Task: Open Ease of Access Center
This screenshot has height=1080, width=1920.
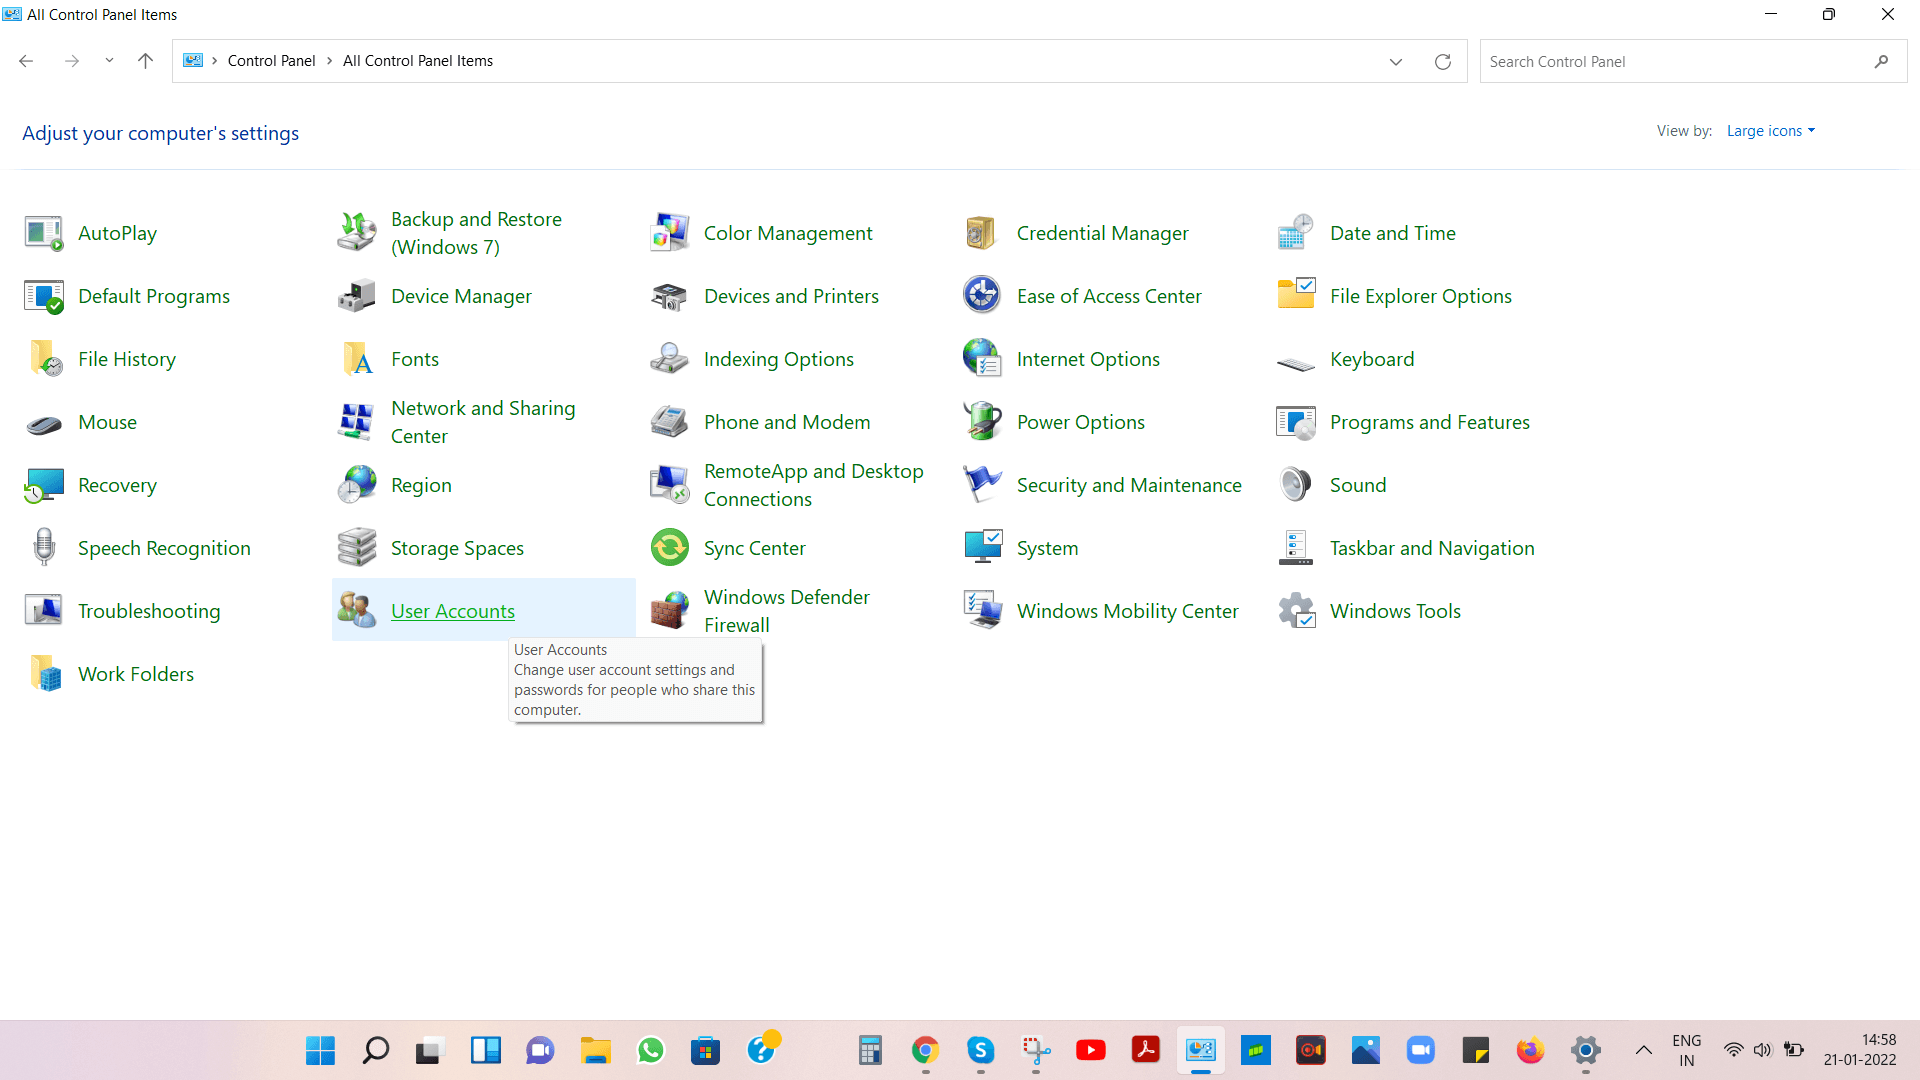Action: point(1109,294)
